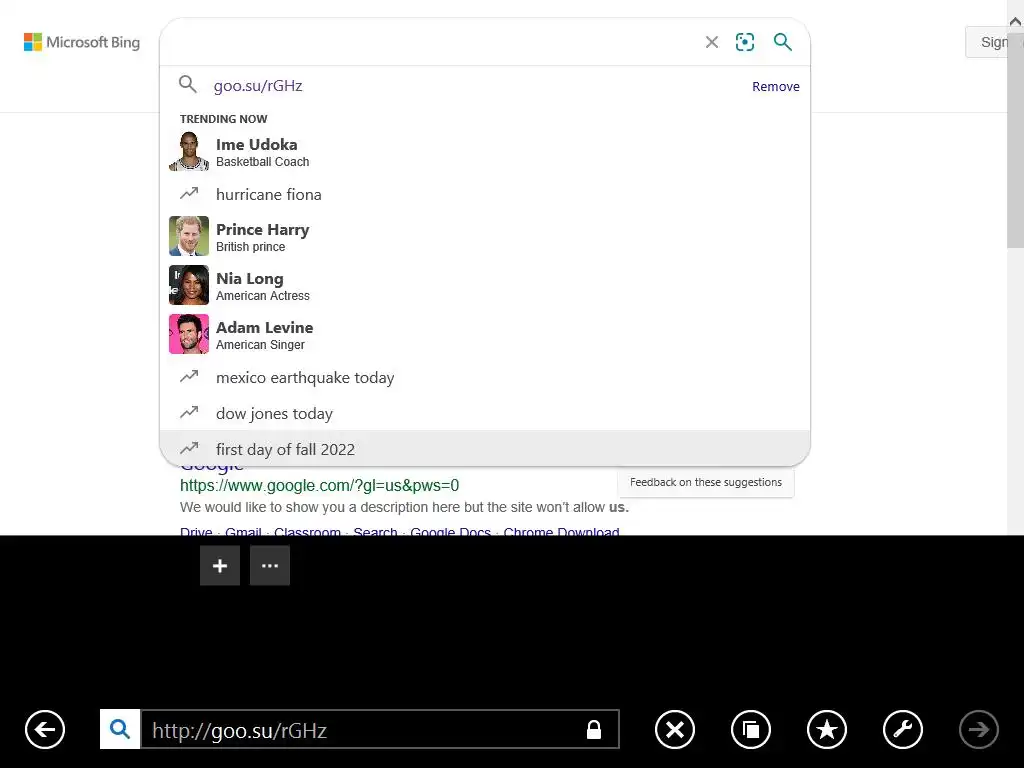
Task: Open the google.com result URL link
Action: pyautogui.click(x=319, y=486)
